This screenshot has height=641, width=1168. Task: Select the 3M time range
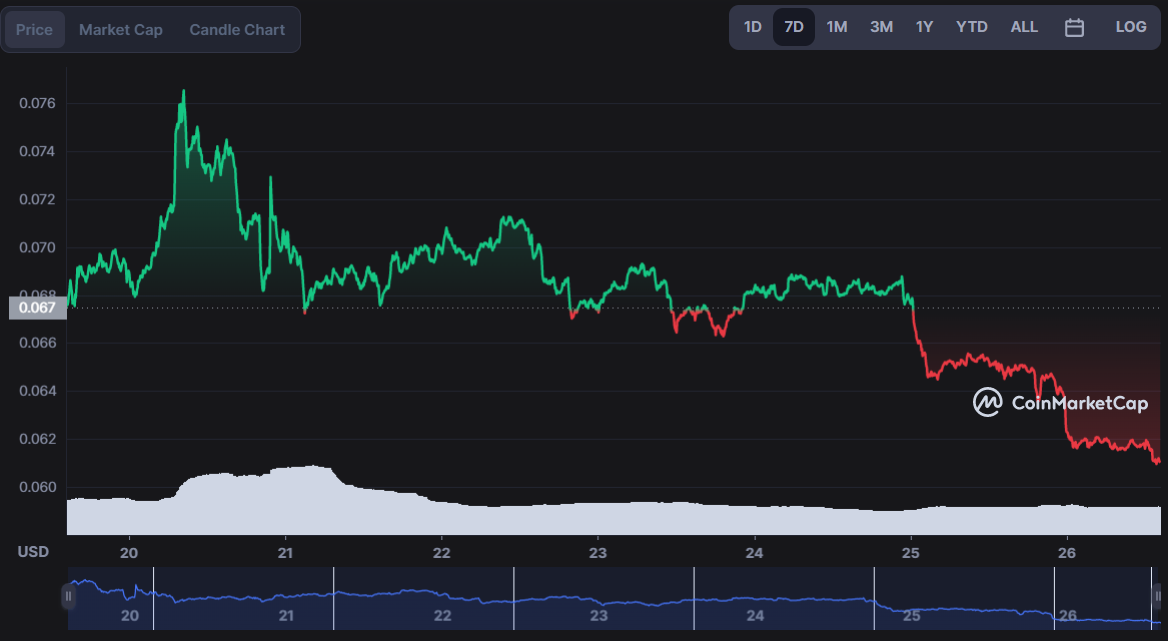coord(881,27)
